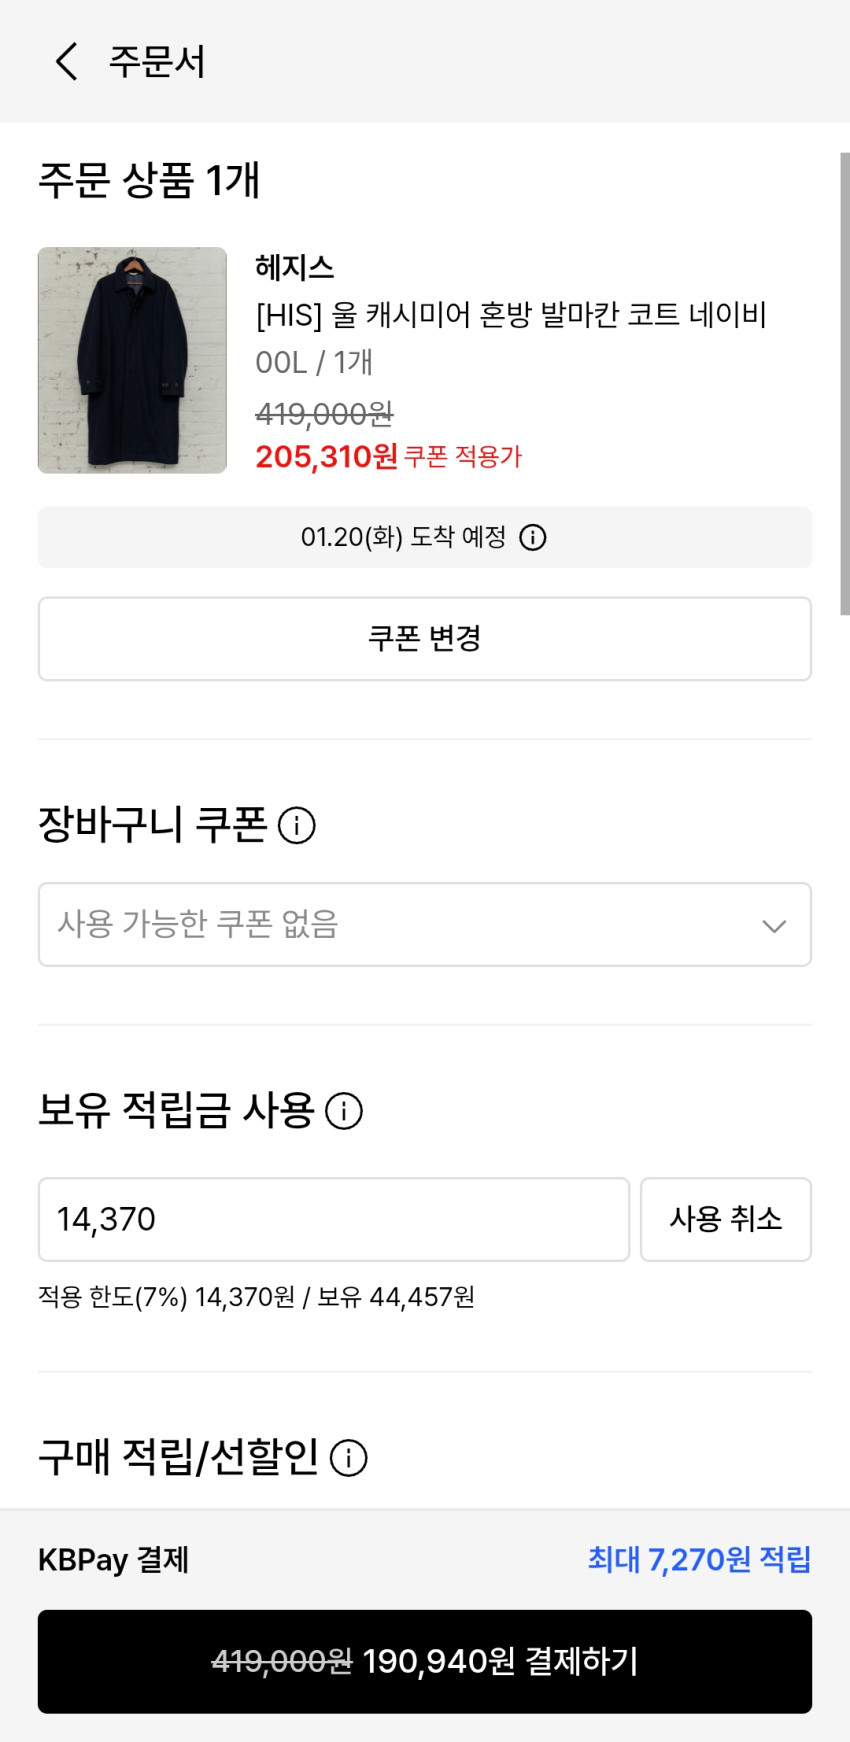Viewport: 850px width, 1742px height.
Task: Focus the 적립금 input showing 14,370
Action: (x=333, y=1219)
